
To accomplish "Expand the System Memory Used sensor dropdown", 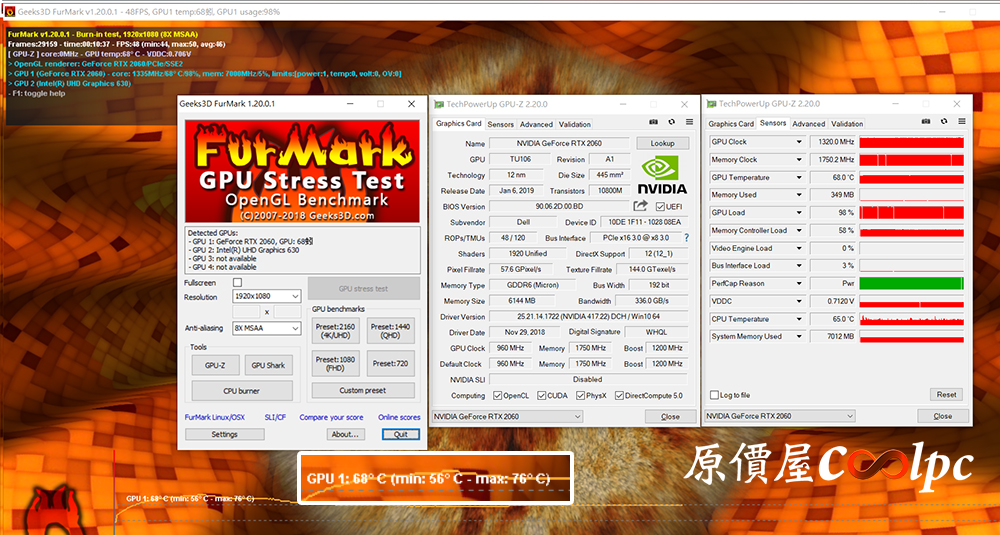I will [x=798, y=336].
